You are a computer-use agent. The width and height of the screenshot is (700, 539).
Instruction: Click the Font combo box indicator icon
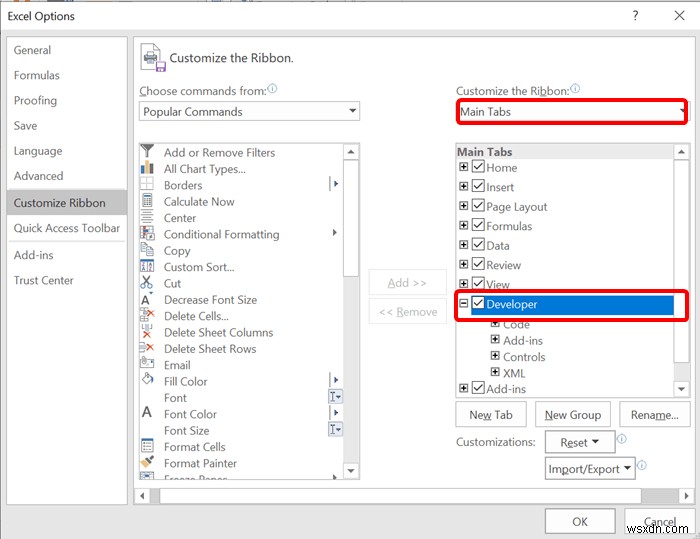coord(335,397)
